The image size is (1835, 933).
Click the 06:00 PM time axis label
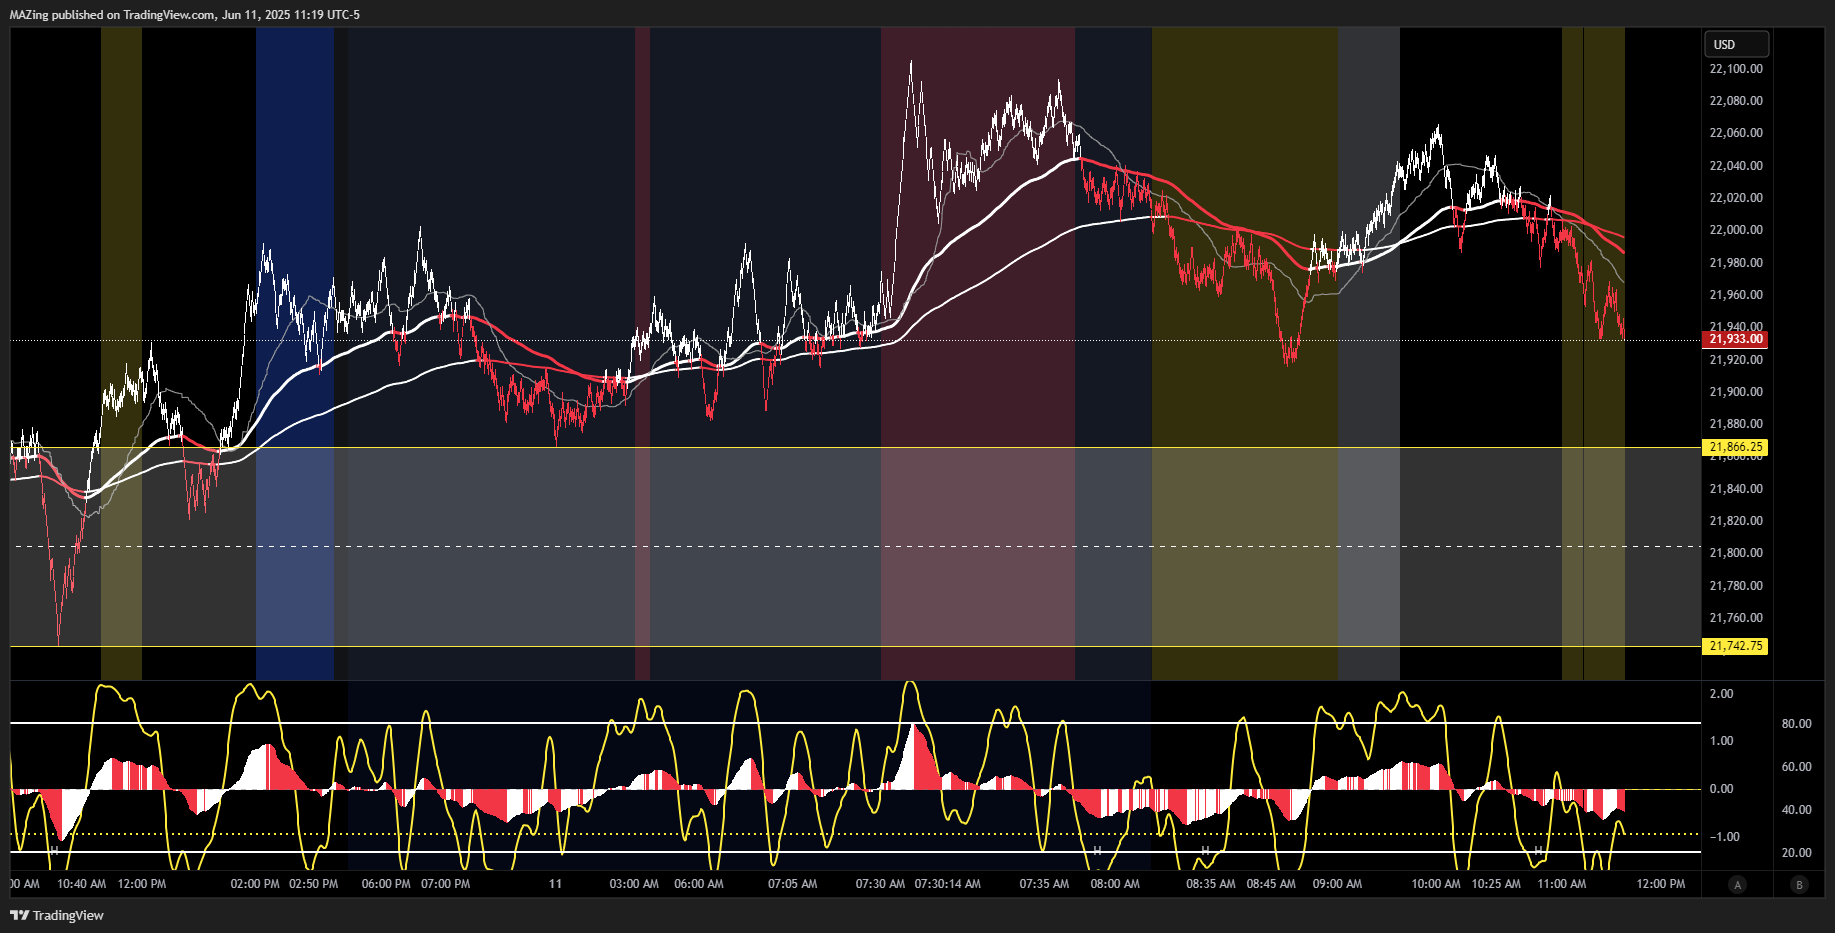[386, 884]
